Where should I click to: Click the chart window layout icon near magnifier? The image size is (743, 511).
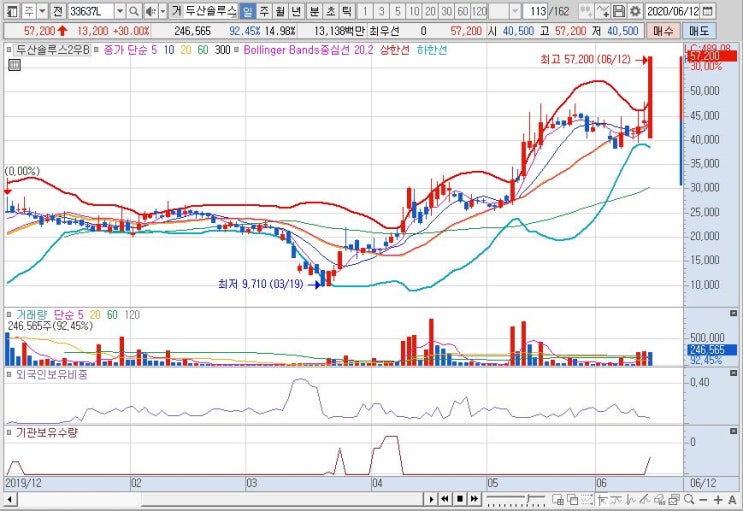(x=674, y=500)
